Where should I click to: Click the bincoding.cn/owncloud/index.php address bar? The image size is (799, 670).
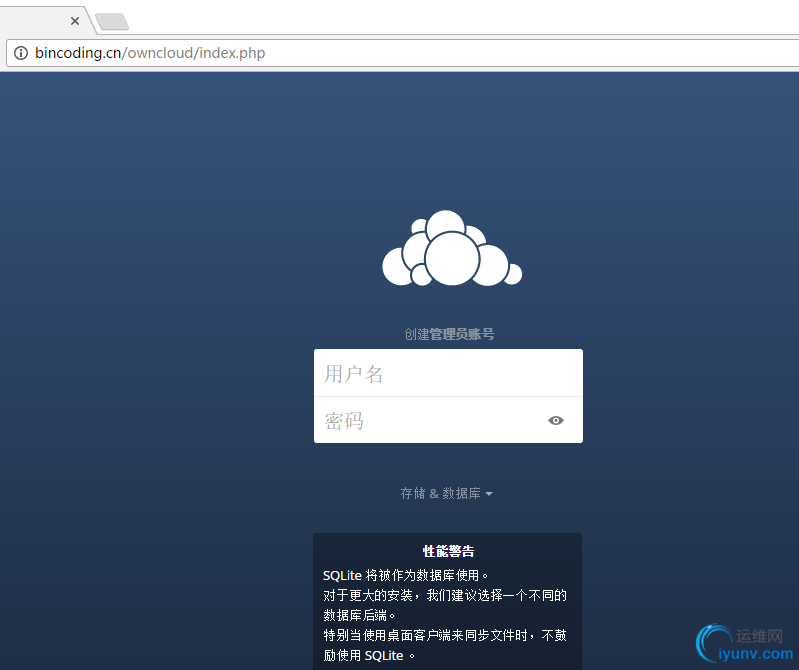[x=403, y=53]
